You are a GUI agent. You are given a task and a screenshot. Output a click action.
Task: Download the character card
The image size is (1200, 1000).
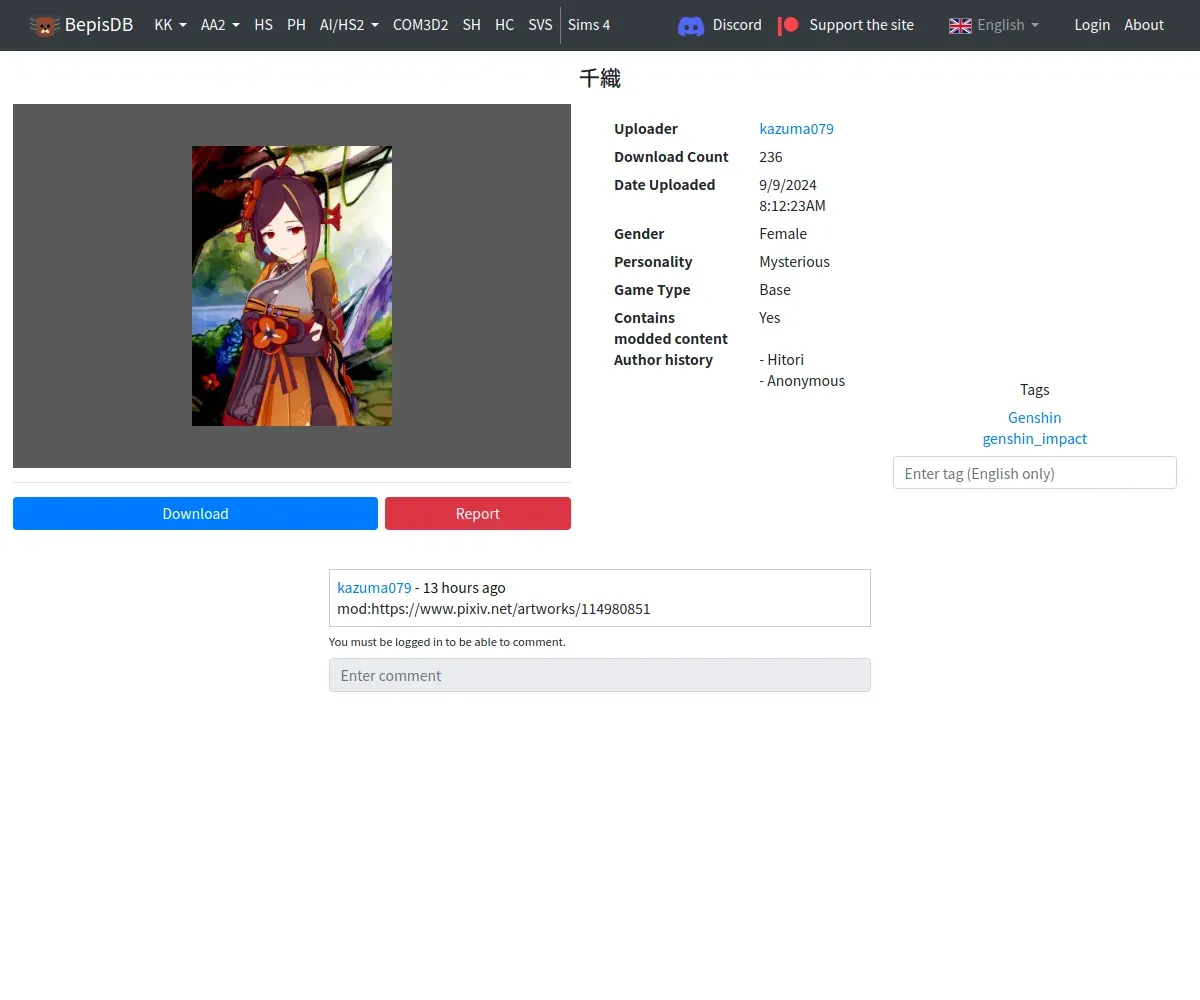click(195, 513)
